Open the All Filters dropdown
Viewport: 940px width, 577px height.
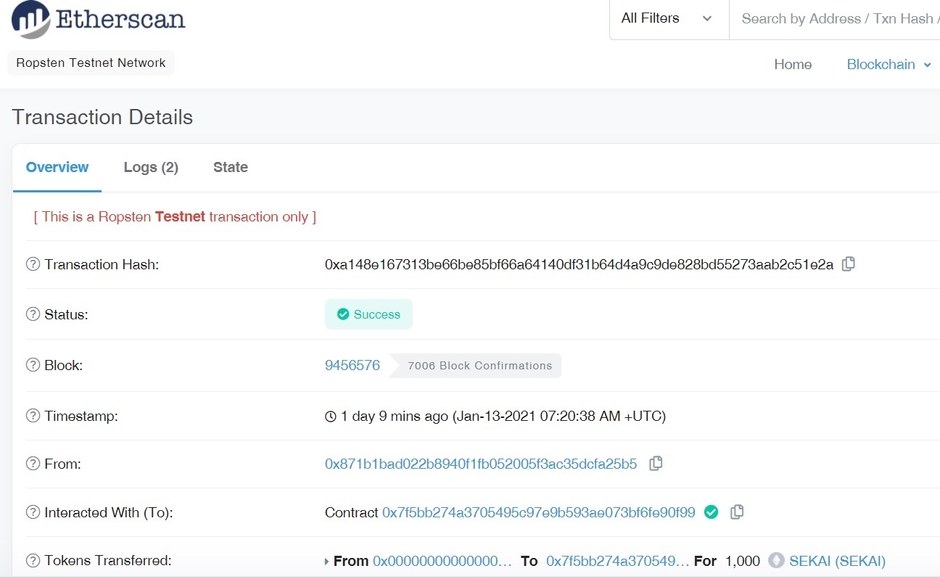point(667,19)
